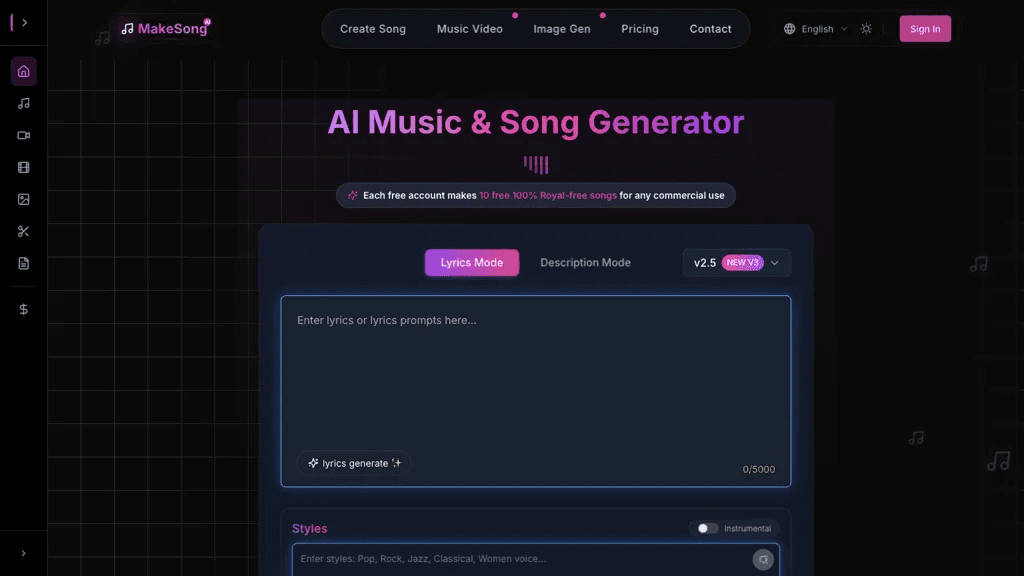The height and width of the screenshot is (576, 1024).
Task: Open the Home icon in sidebar
Action: [x=24, y=71]
